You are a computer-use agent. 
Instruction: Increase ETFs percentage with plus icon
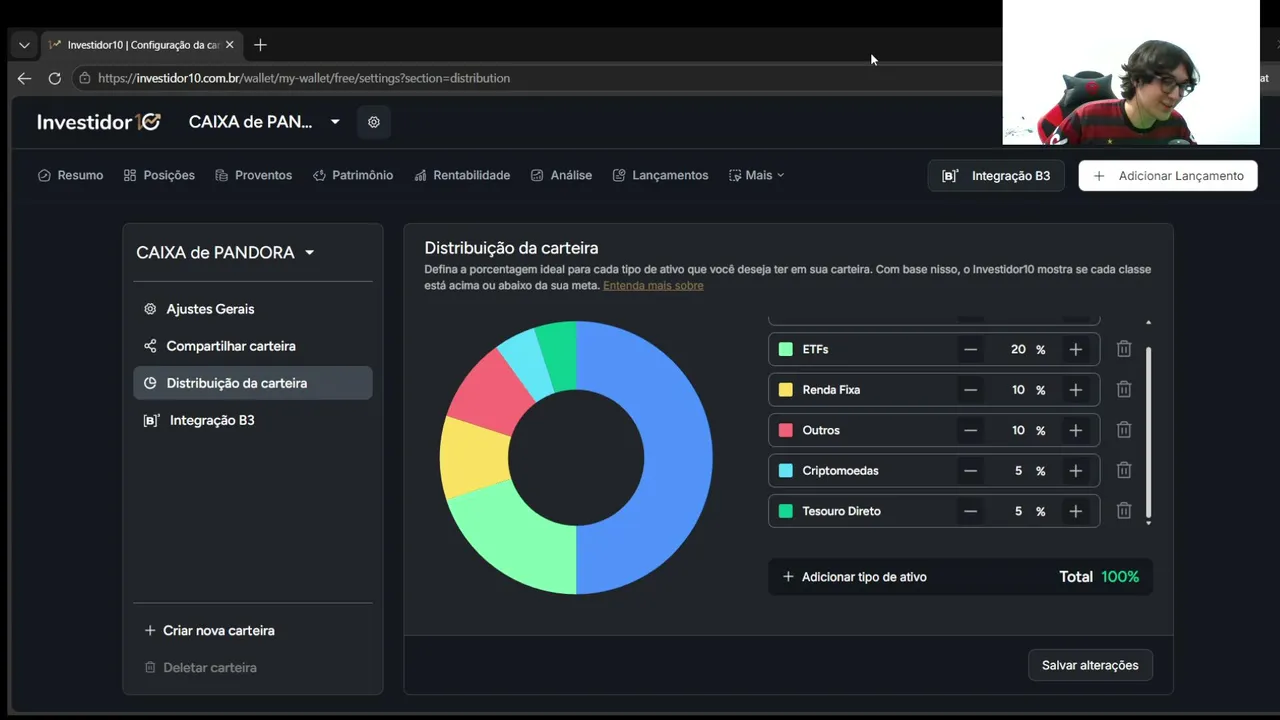click(1076, 349)
